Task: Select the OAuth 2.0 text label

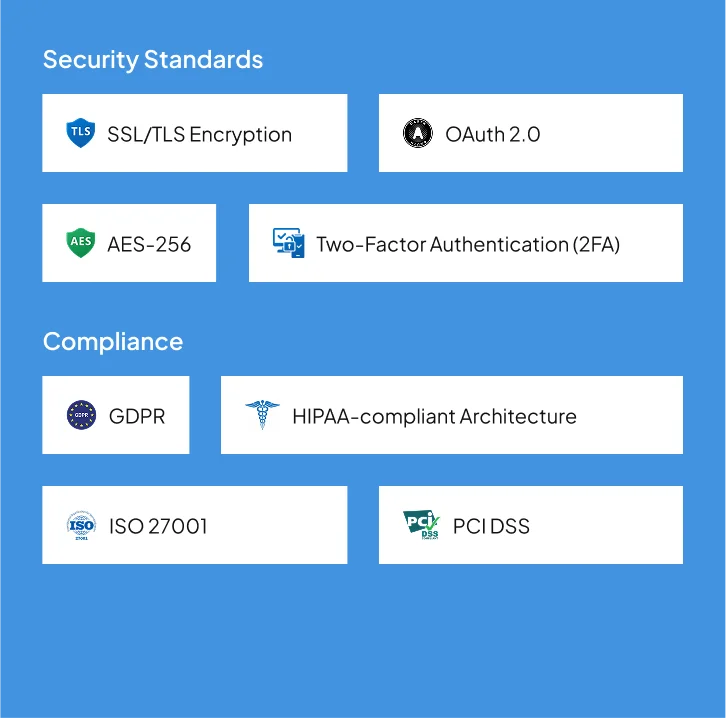Action: [493, 134]
